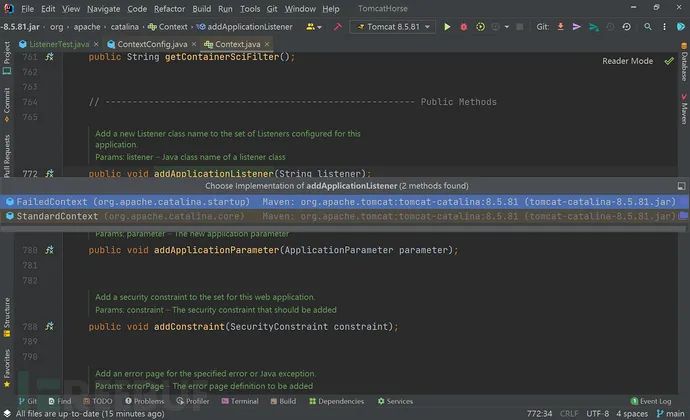690x420 pixels.
Task: Close the ListenerTest.java tab
Action: click(x=96, y=44)
